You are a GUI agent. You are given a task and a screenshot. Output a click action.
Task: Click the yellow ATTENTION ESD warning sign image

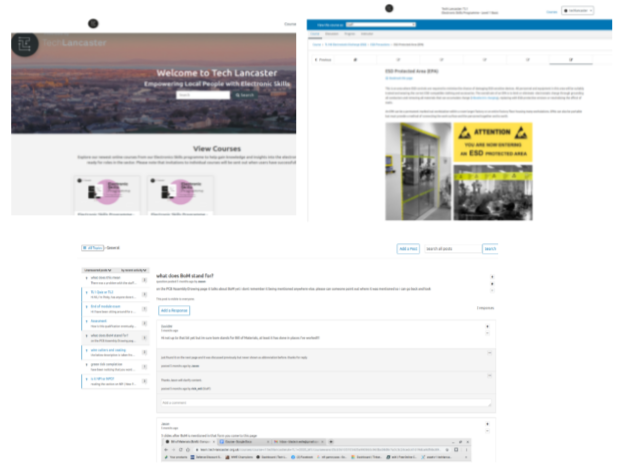point(493,142)
